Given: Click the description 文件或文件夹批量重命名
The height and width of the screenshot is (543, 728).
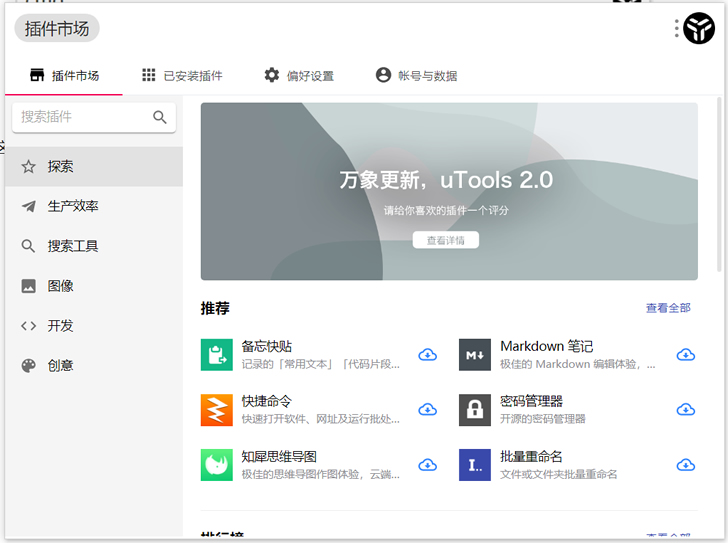Looking at the screenshot, I should [559, 474].
